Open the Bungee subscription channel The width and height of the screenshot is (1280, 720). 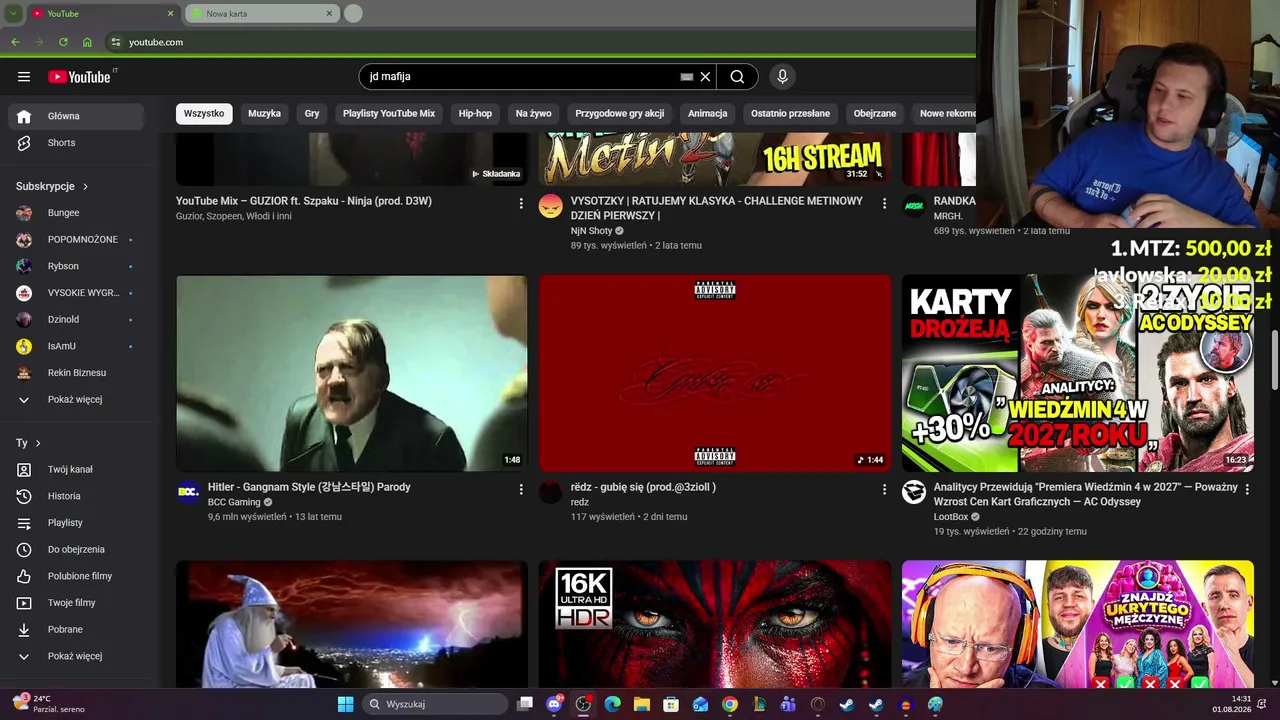[x=76, y=213]
